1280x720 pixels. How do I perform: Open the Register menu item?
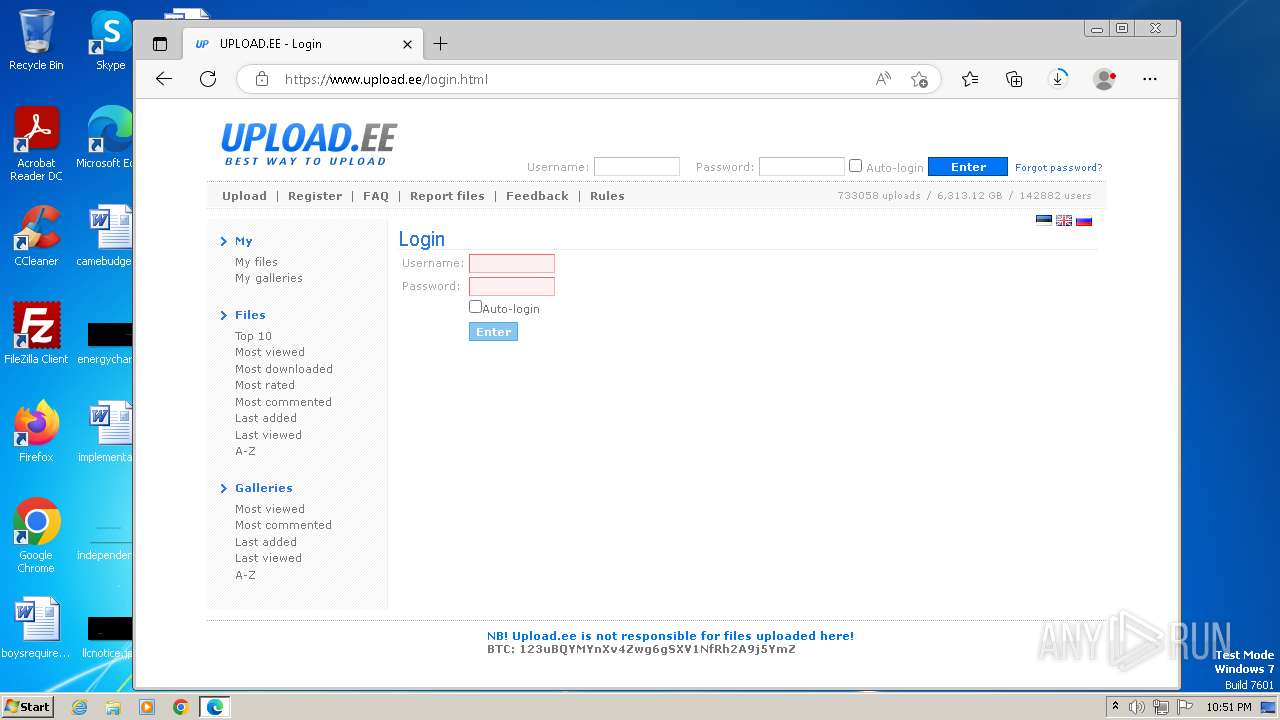pos(315,196)
